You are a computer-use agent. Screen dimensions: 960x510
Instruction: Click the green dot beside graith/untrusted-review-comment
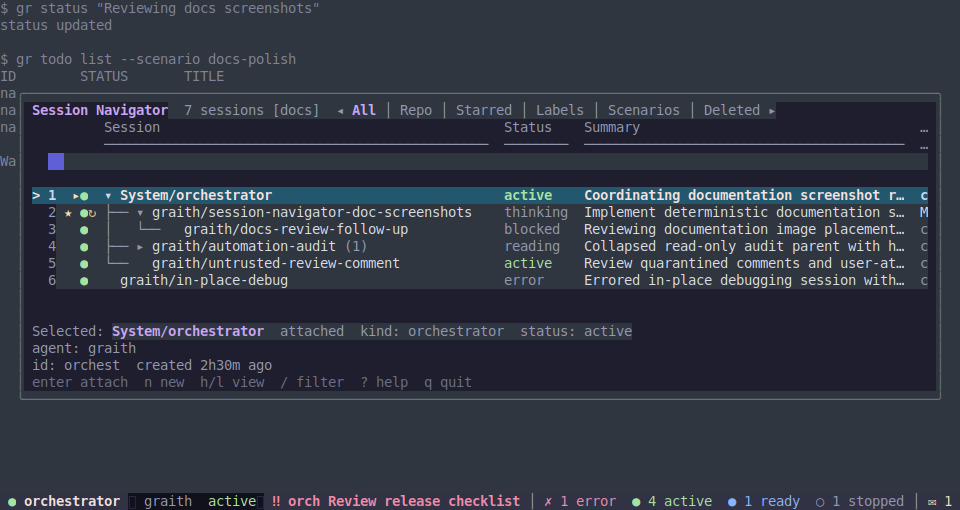click(84, 264)
